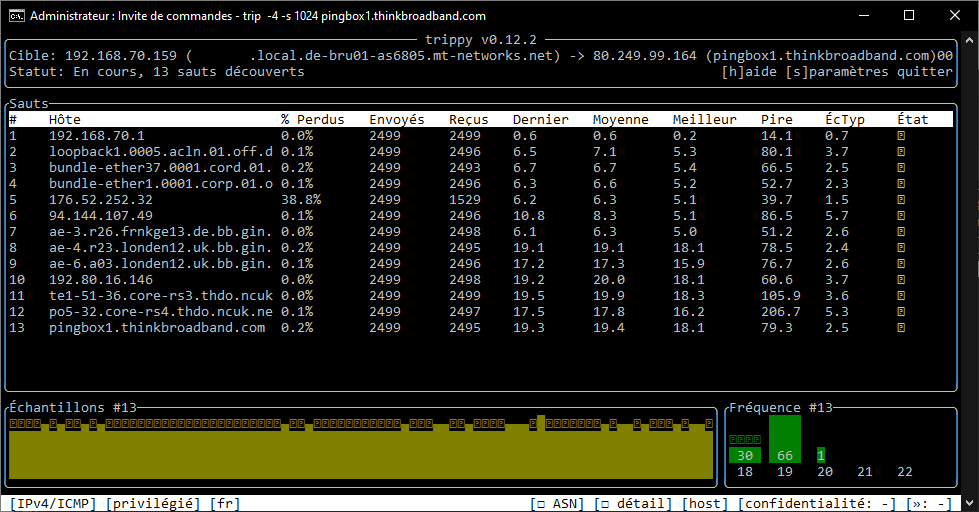Click the confidentialité status bar entry
The height and width of the screenshot is (512, 979).
click(x=817, y=503)
